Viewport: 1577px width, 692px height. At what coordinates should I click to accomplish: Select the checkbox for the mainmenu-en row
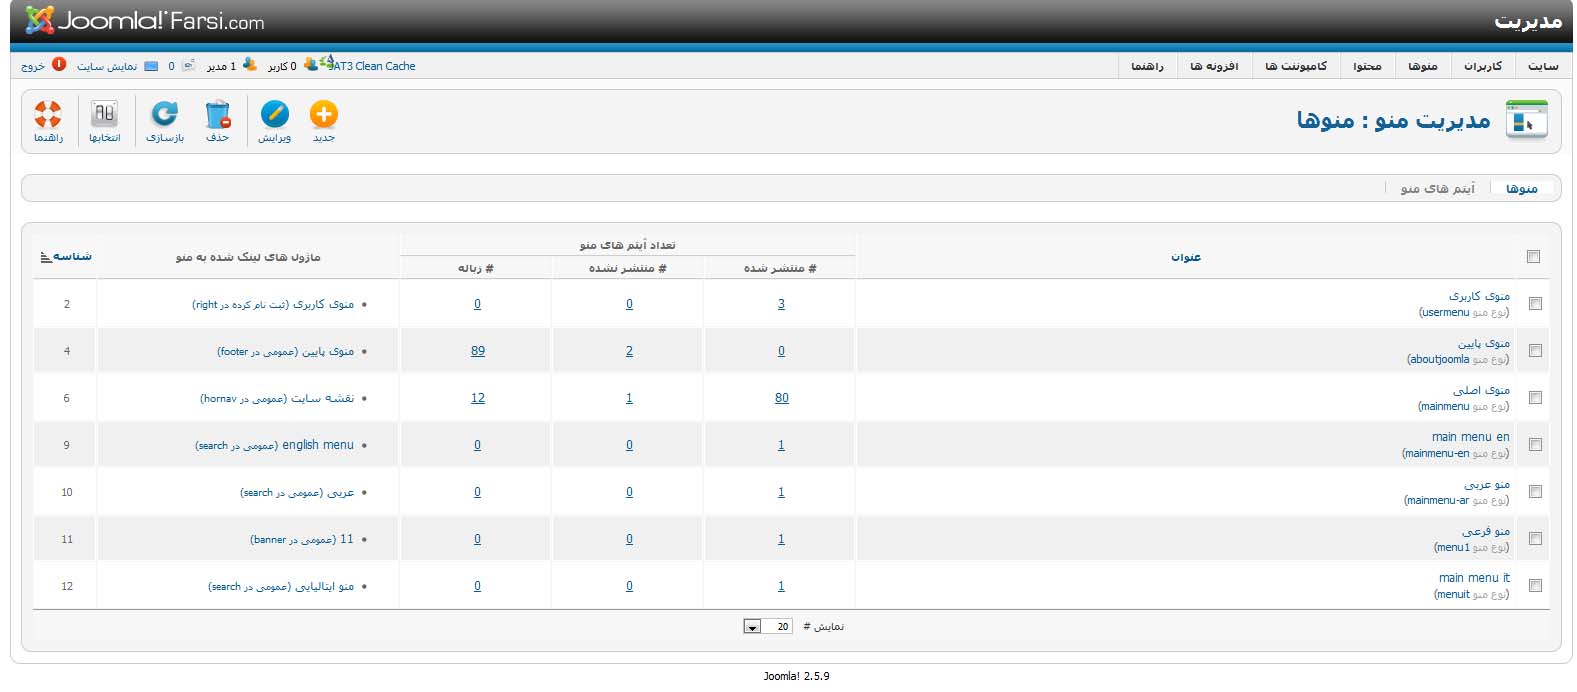(x=1535, y=445)
